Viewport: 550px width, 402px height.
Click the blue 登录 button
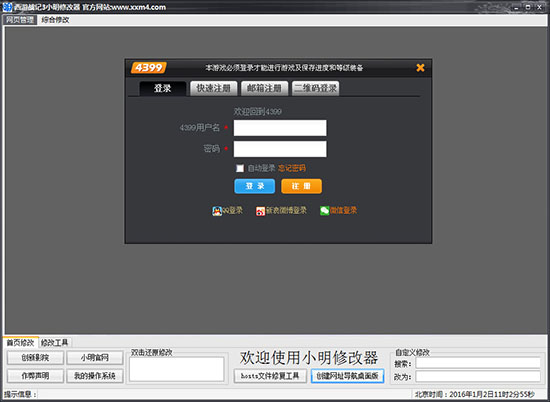[x=255, y=186]
